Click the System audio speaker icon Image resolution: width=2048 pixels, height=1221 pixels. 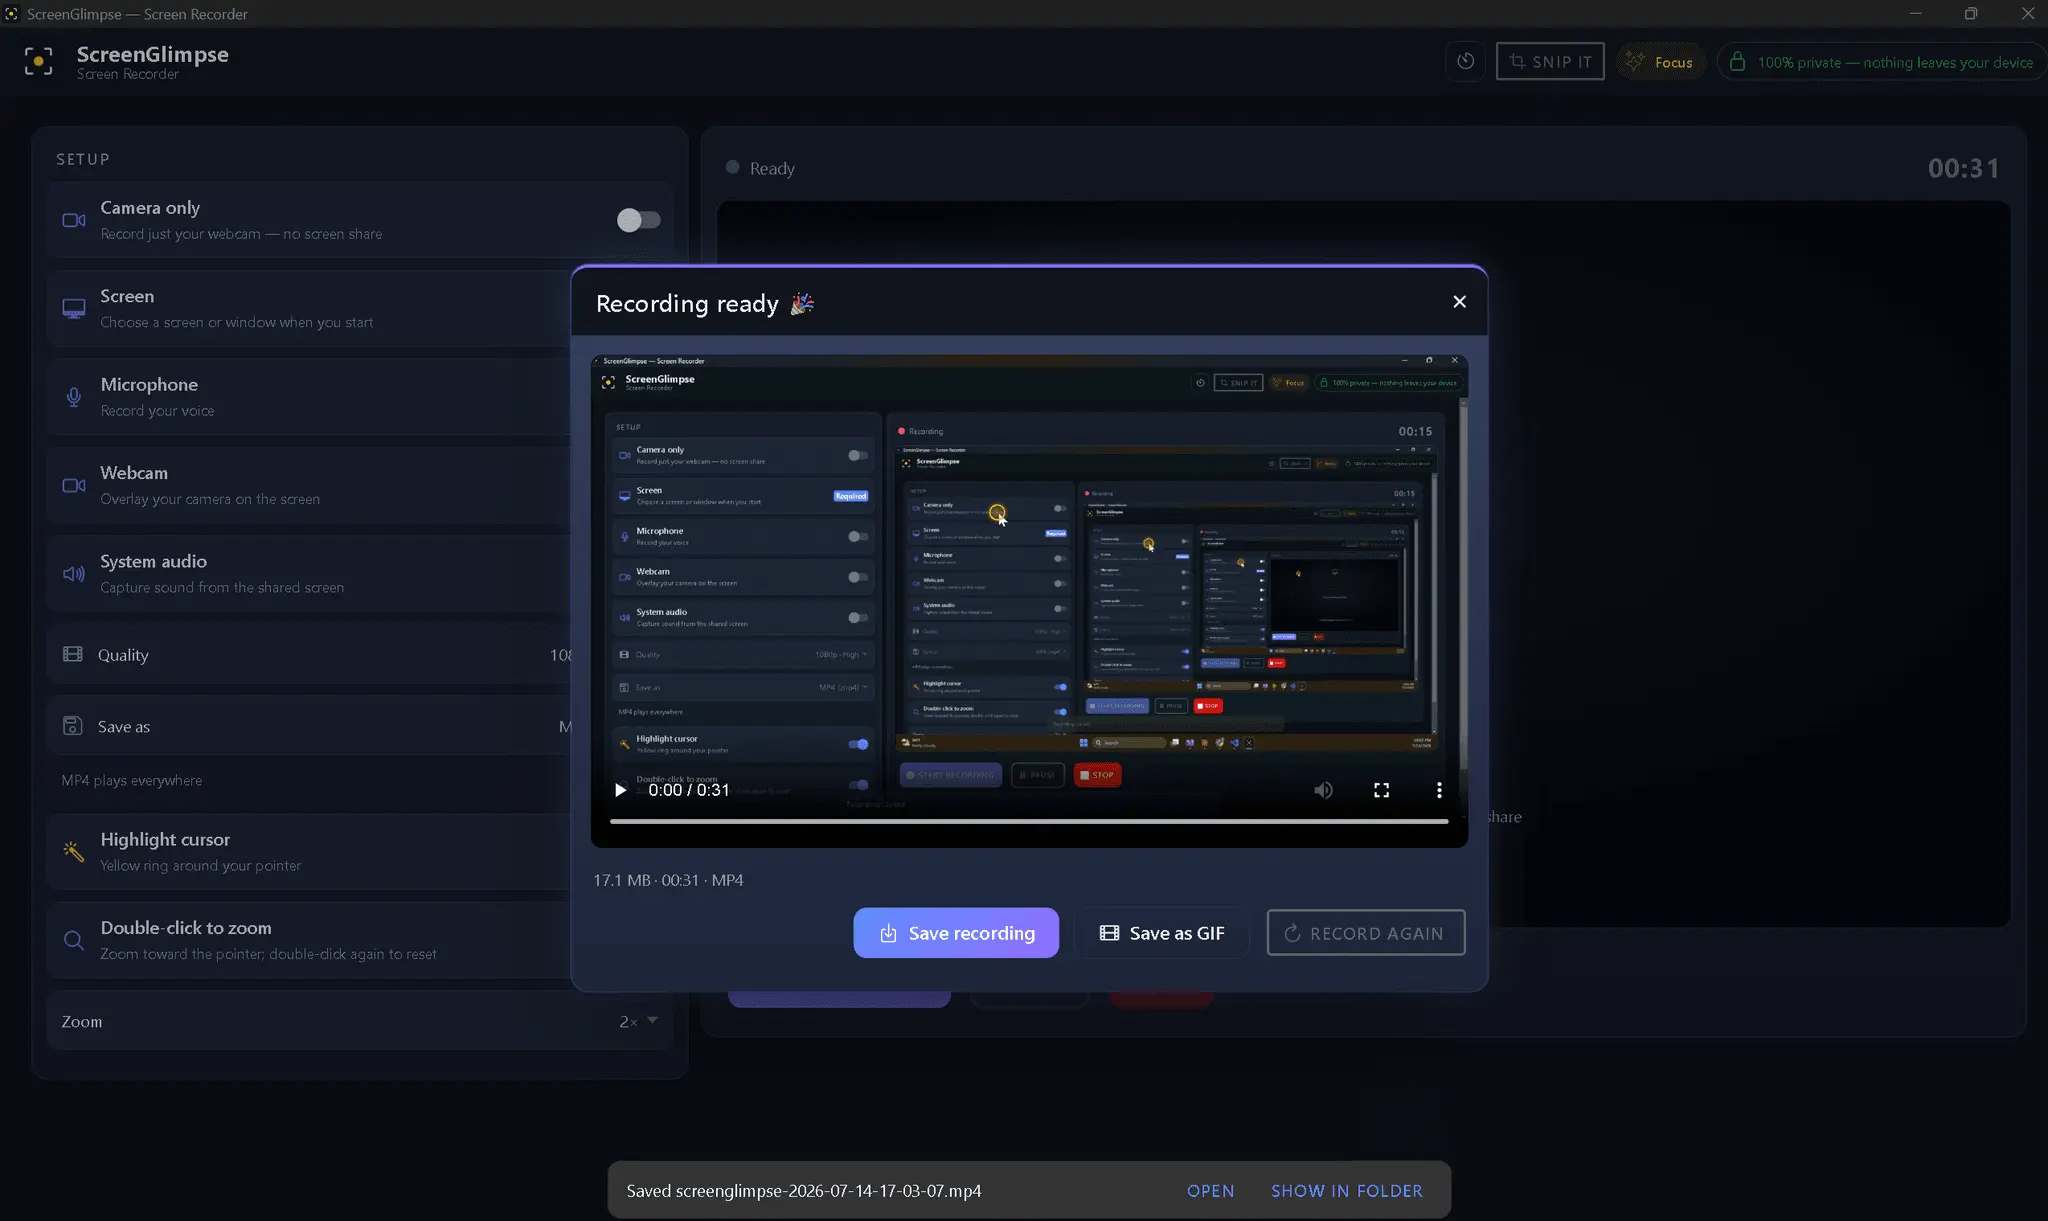[74, 574]
